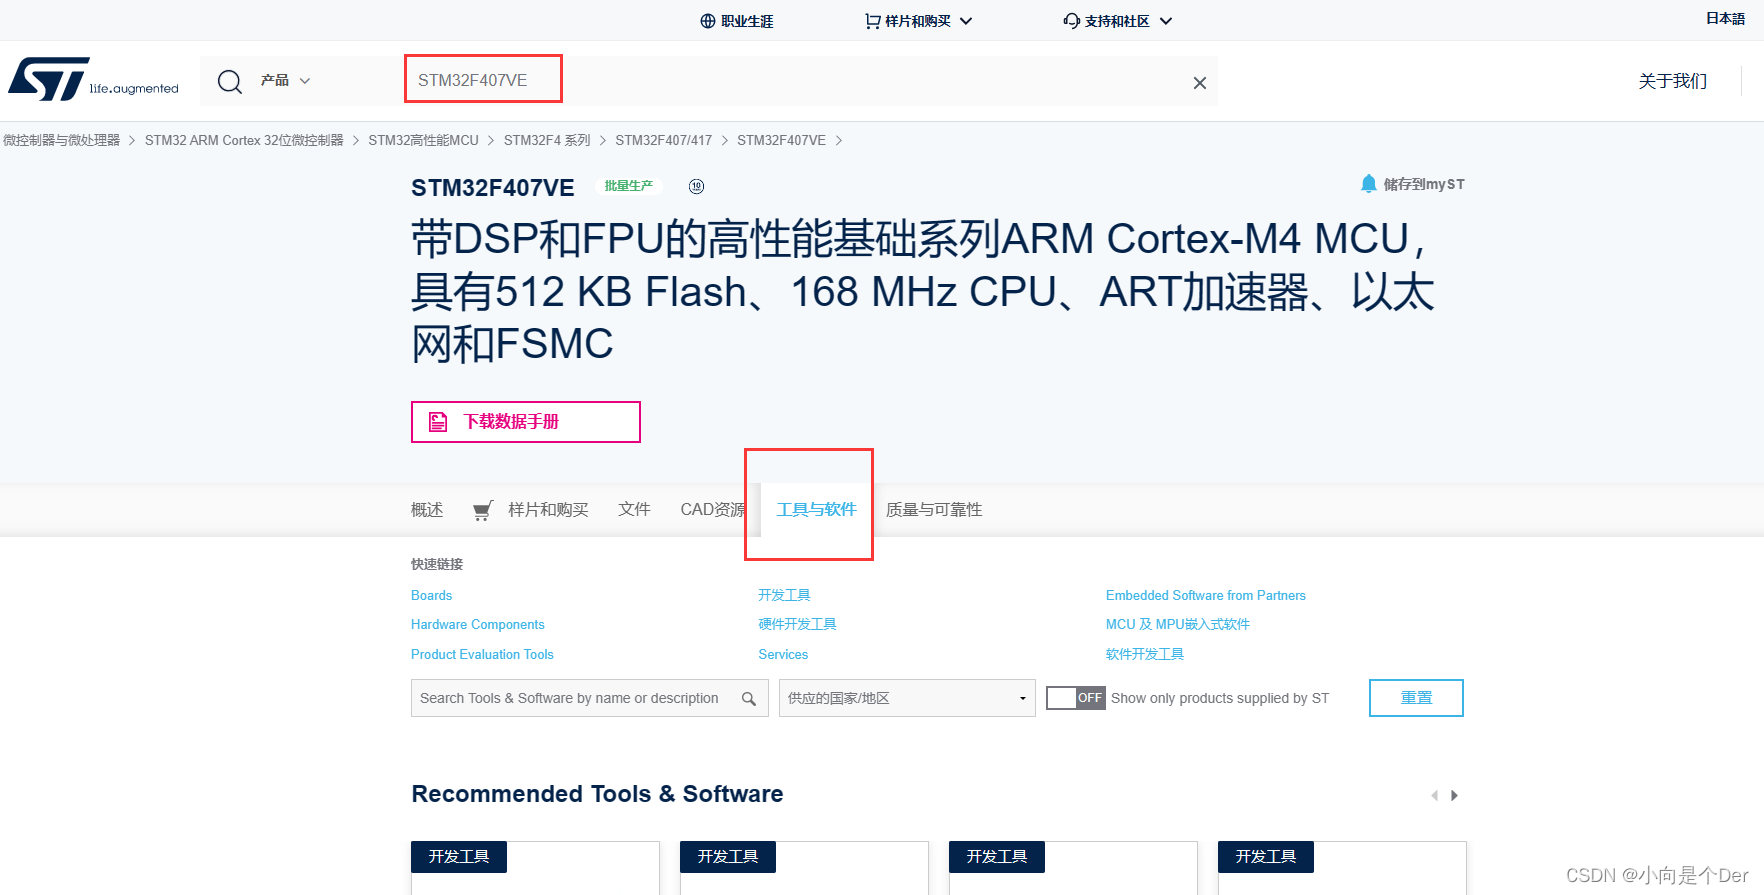Open the 硬件开发工具 quick link

(x=797, y=624)
